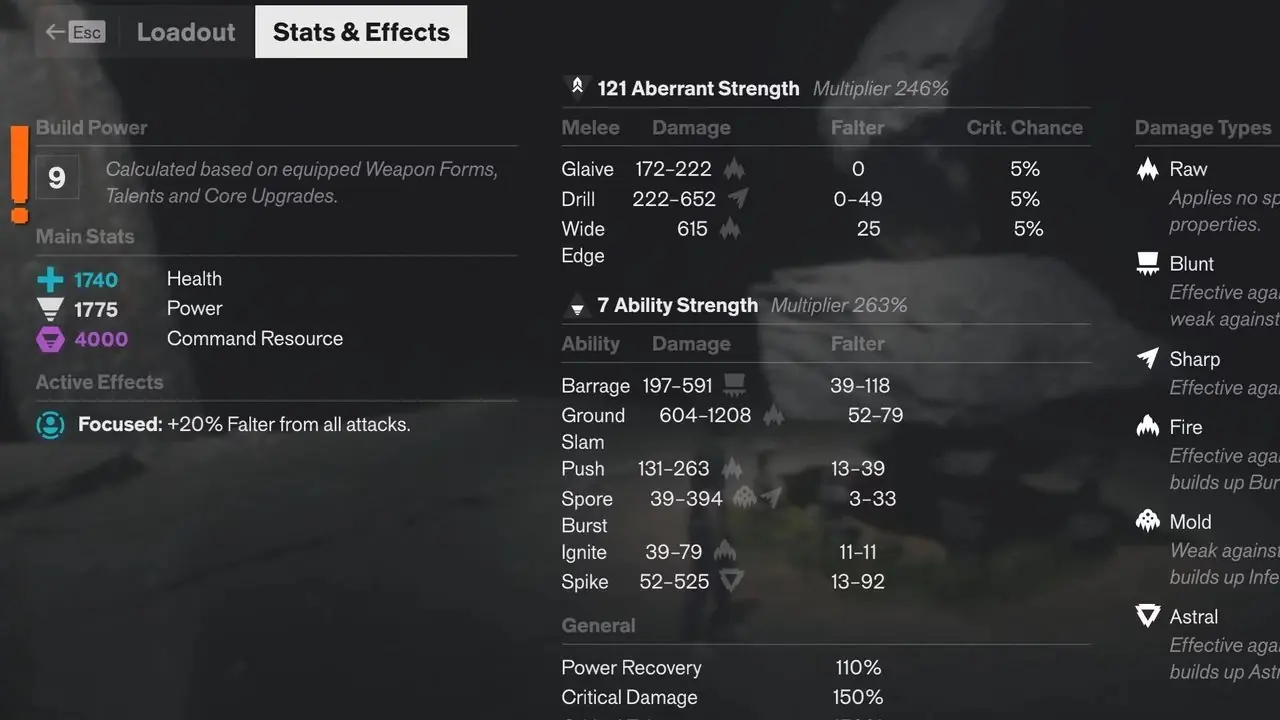Click the white Power funnel icon
The width and height of the screenshot is (1280, 720).
[50, 309]
